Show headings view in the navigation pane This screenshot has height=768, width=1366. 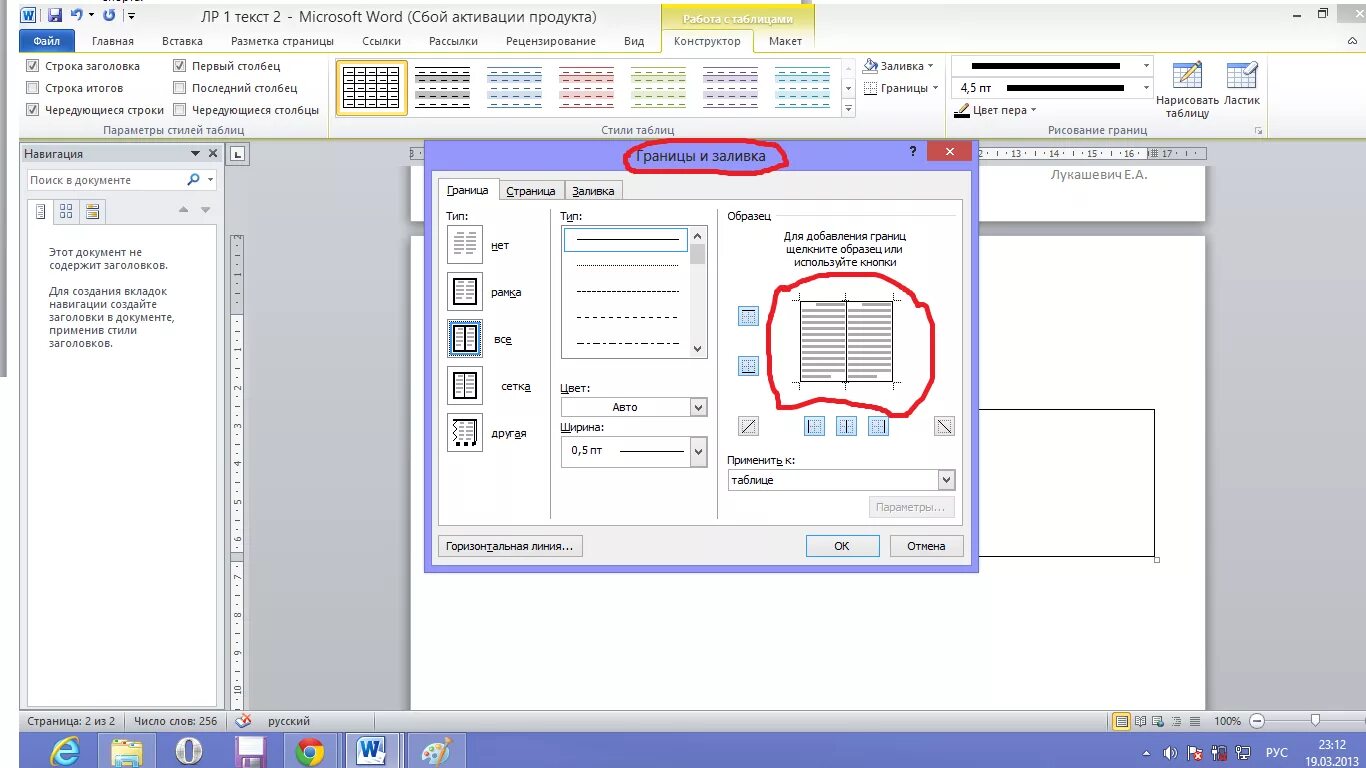[41, 211]
